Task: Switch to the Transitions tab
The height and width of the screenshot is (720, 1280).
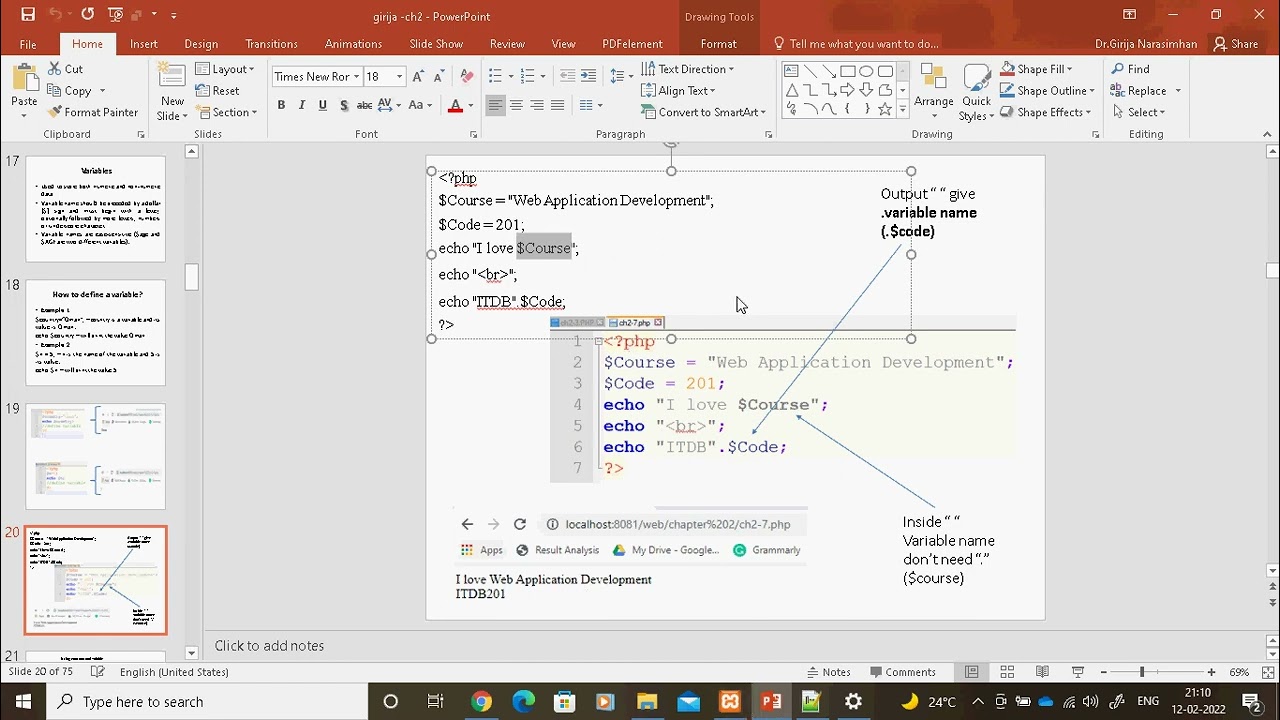Action: point(271,44)
